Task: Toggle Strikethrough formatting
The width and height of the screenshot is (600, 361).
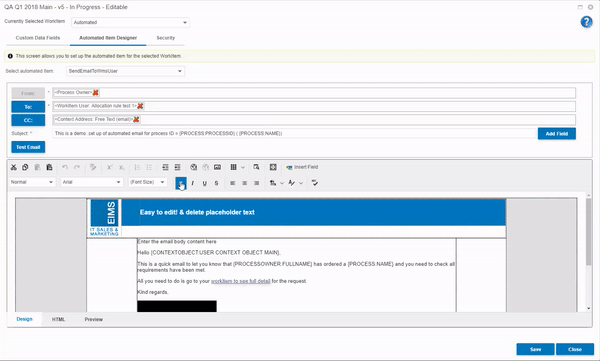Action: click(217, 183)
